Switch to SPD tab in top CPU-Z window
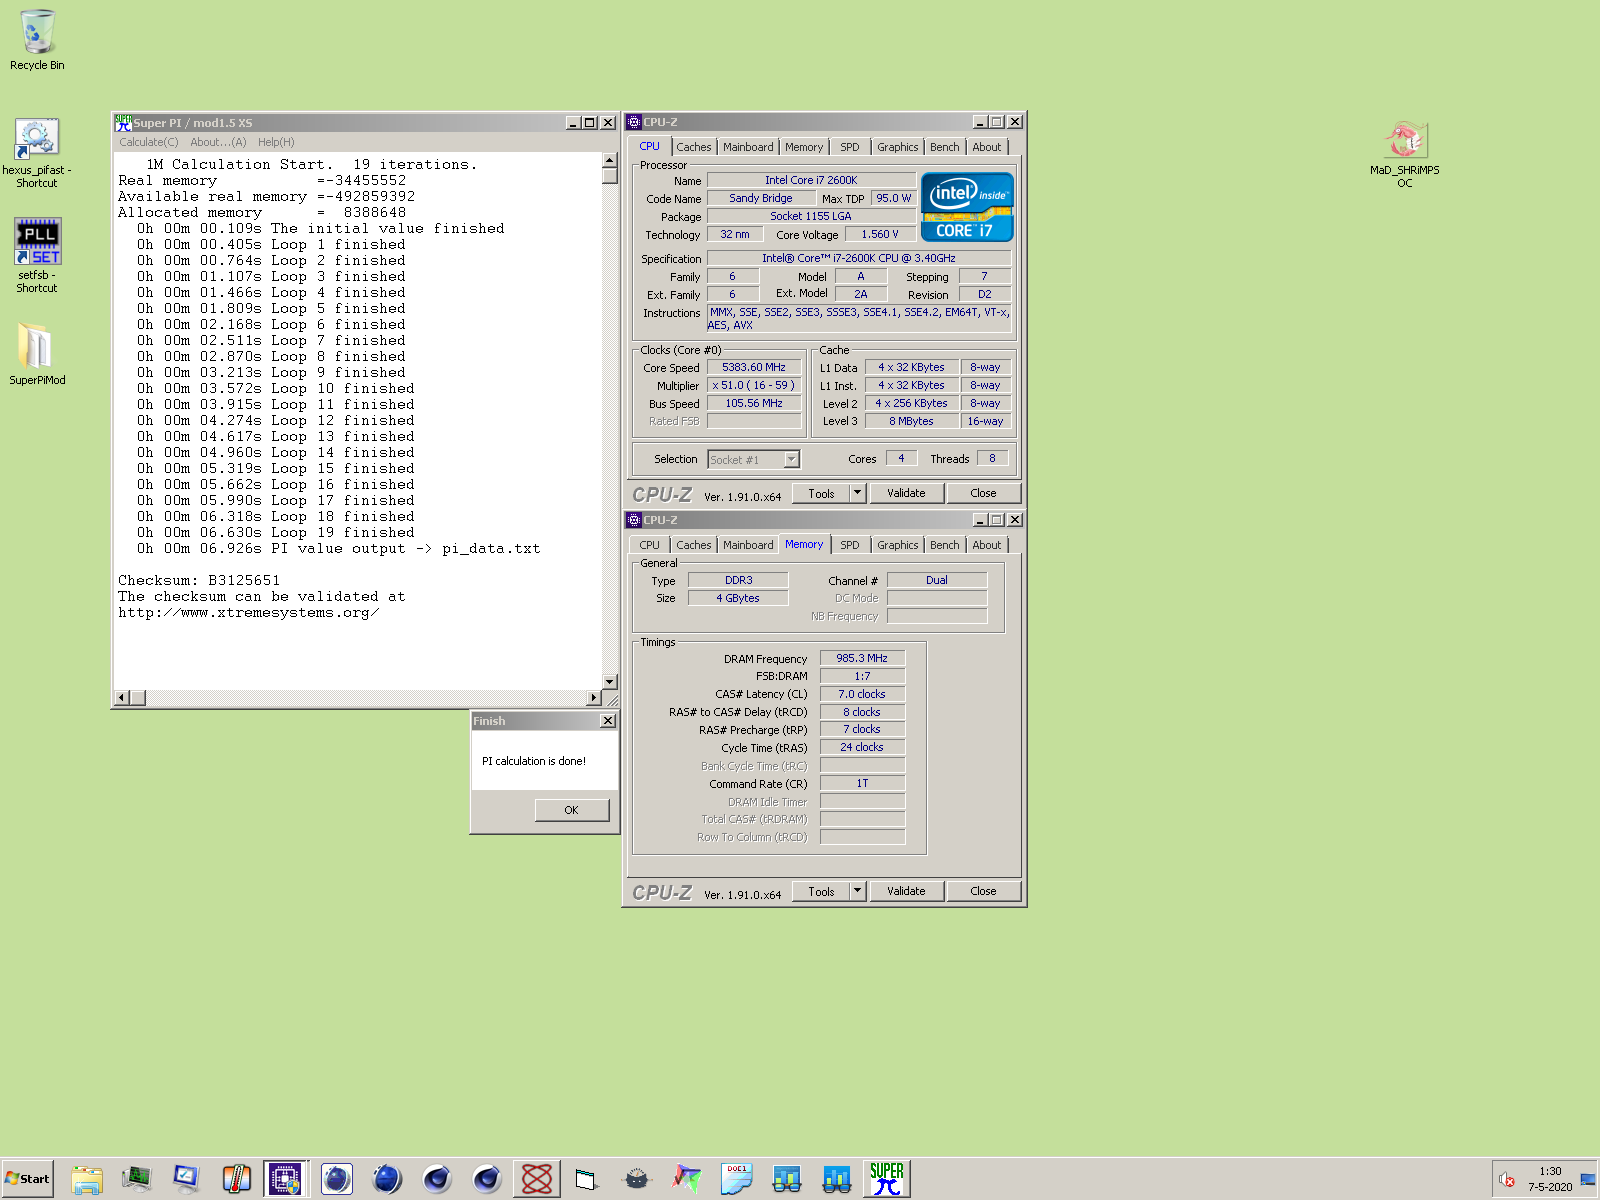The width and height of the screenshot is (1600, 1200). point(850,147)
